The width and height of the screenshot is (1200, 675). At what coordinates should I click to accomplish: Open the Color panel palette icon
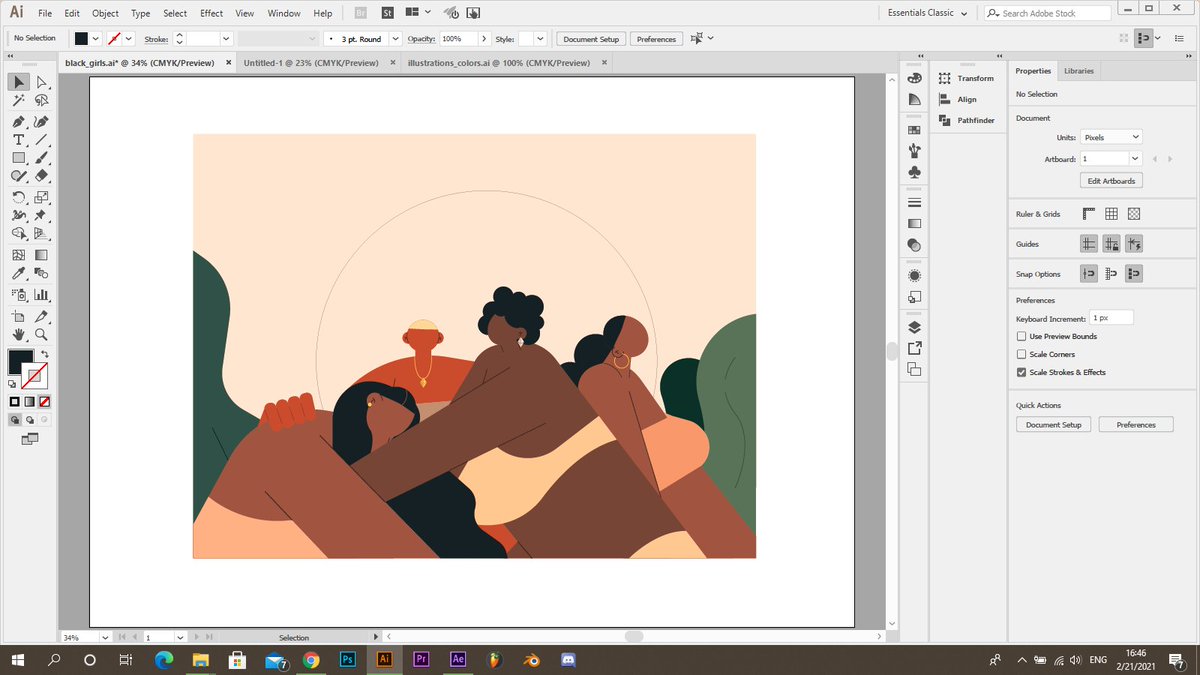[914, 78]
